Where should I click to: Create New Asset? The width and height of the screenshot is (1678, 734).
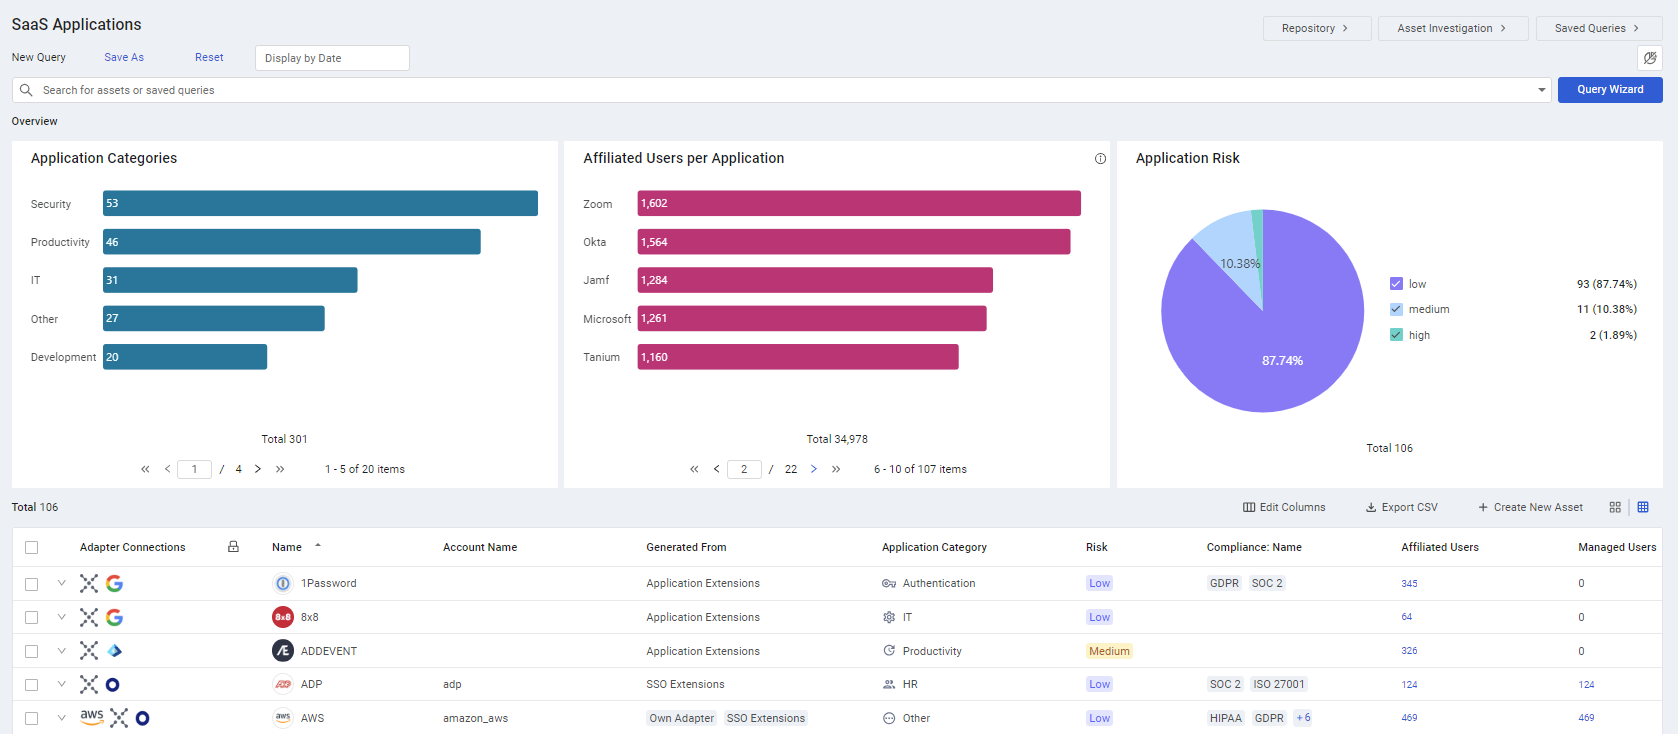click(x=1531, y=507)
